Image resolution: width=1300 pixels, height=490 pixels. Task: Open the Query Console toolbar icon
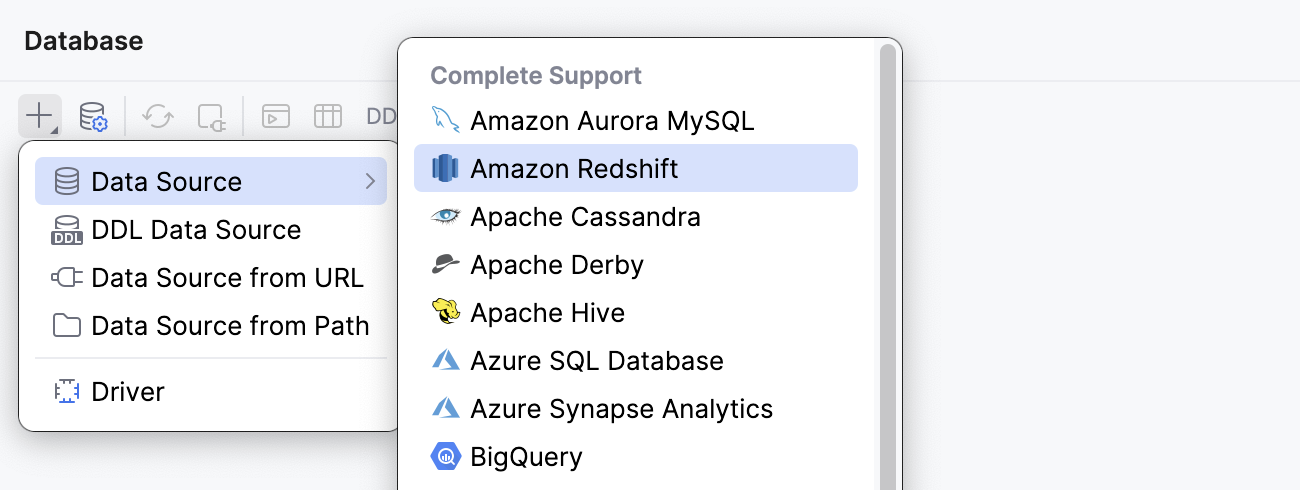(x=275, y=116)
